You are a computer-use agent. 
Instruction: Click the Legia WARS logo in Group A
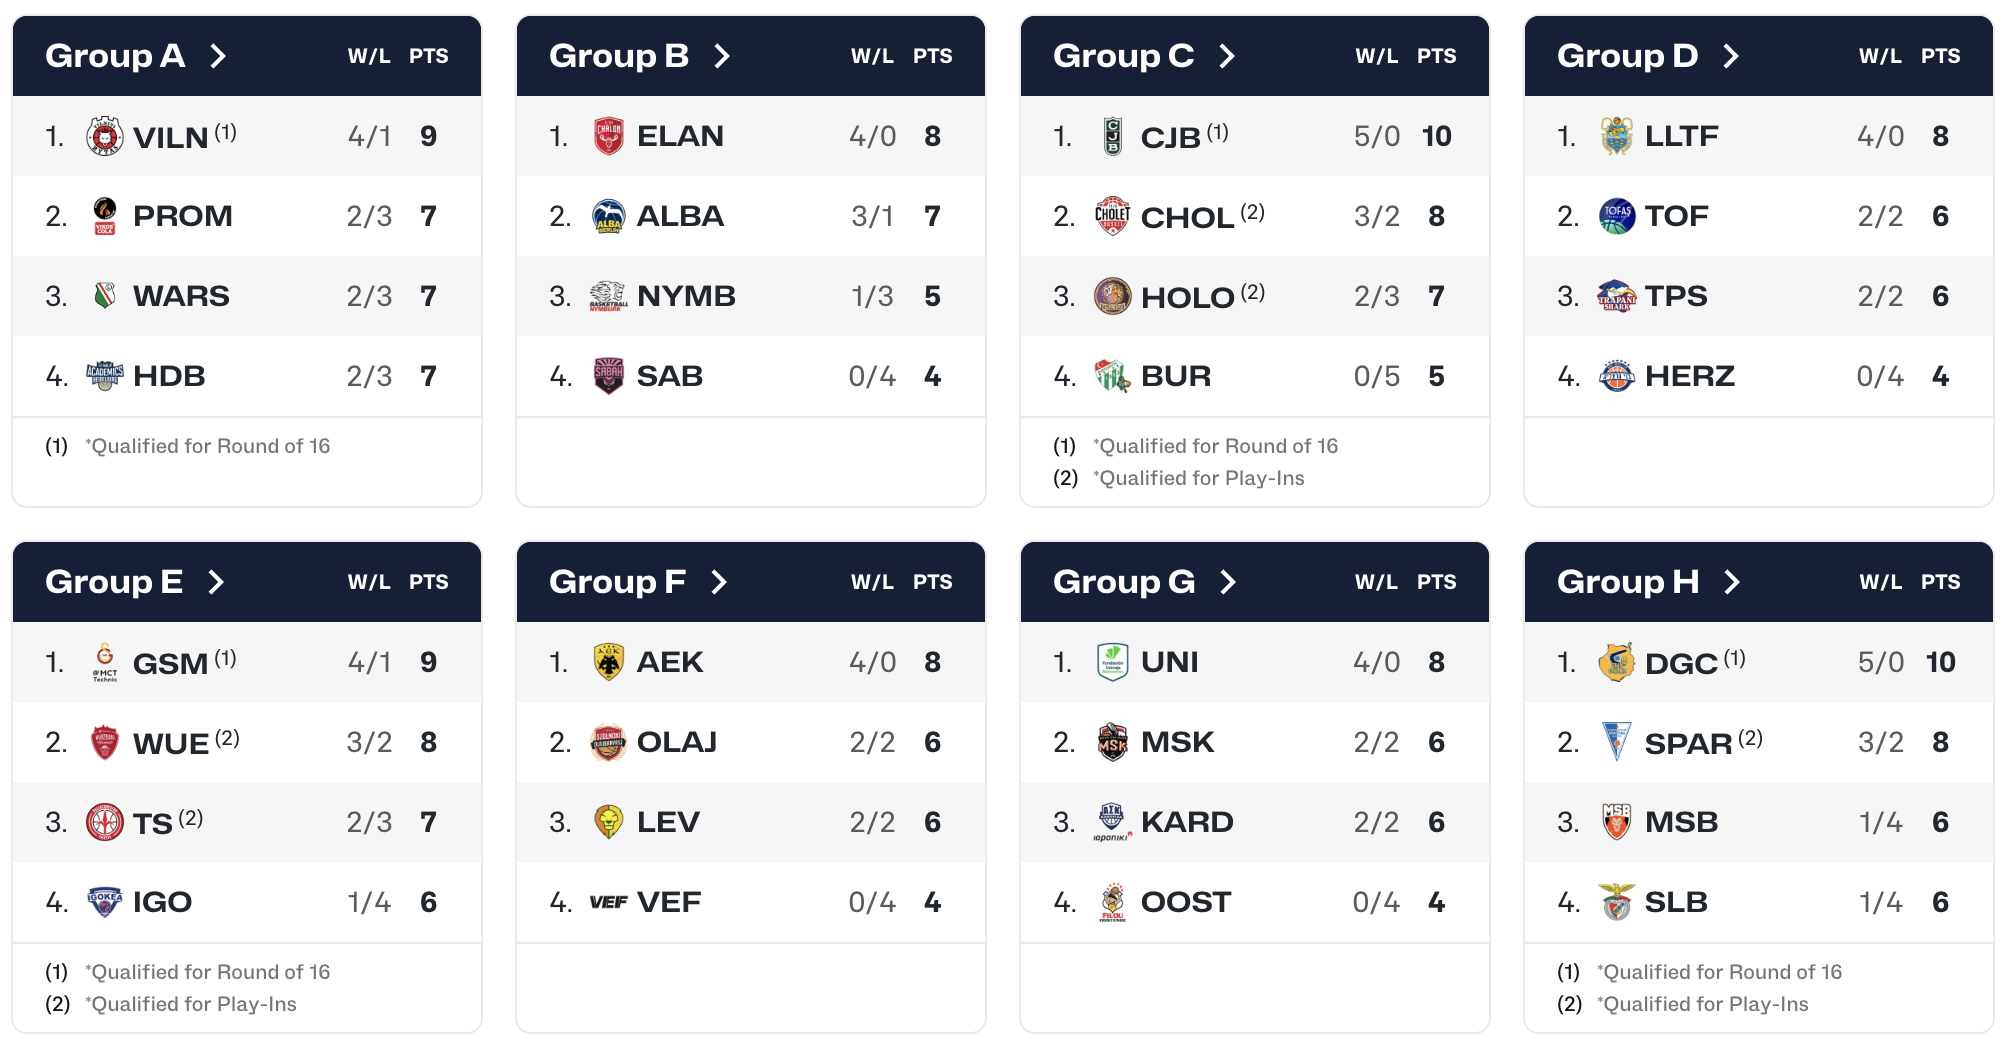(x=105, y=296)
